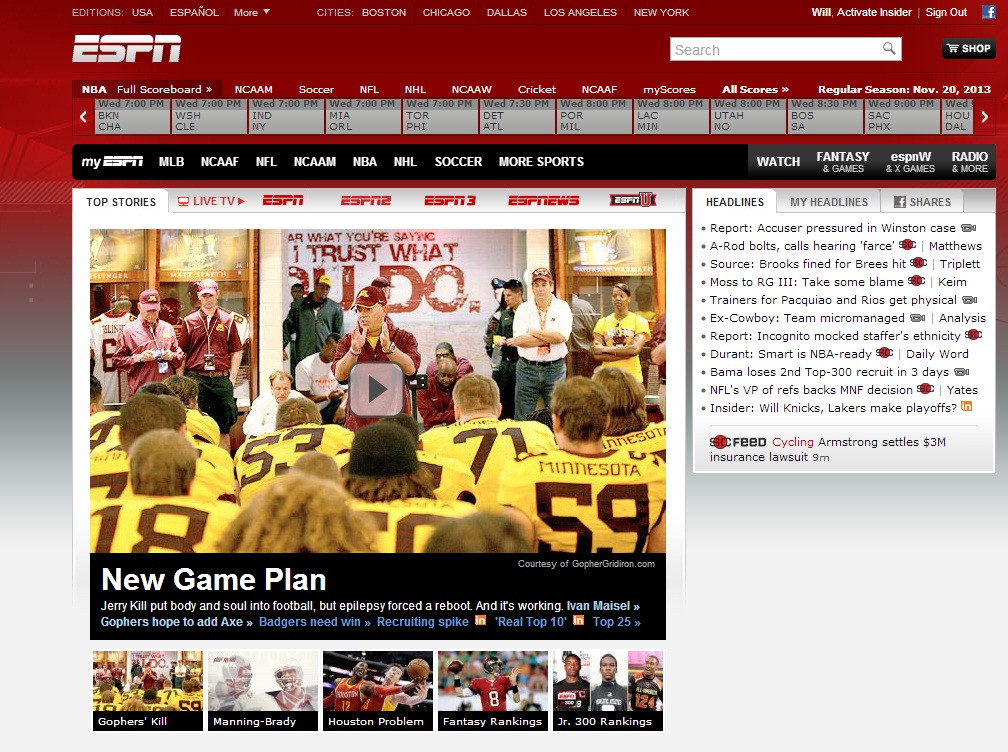Open Jr. 300 Rankings thumbnail
The width and height of the screenshot is (1008, 752).
tap(608, 690)
